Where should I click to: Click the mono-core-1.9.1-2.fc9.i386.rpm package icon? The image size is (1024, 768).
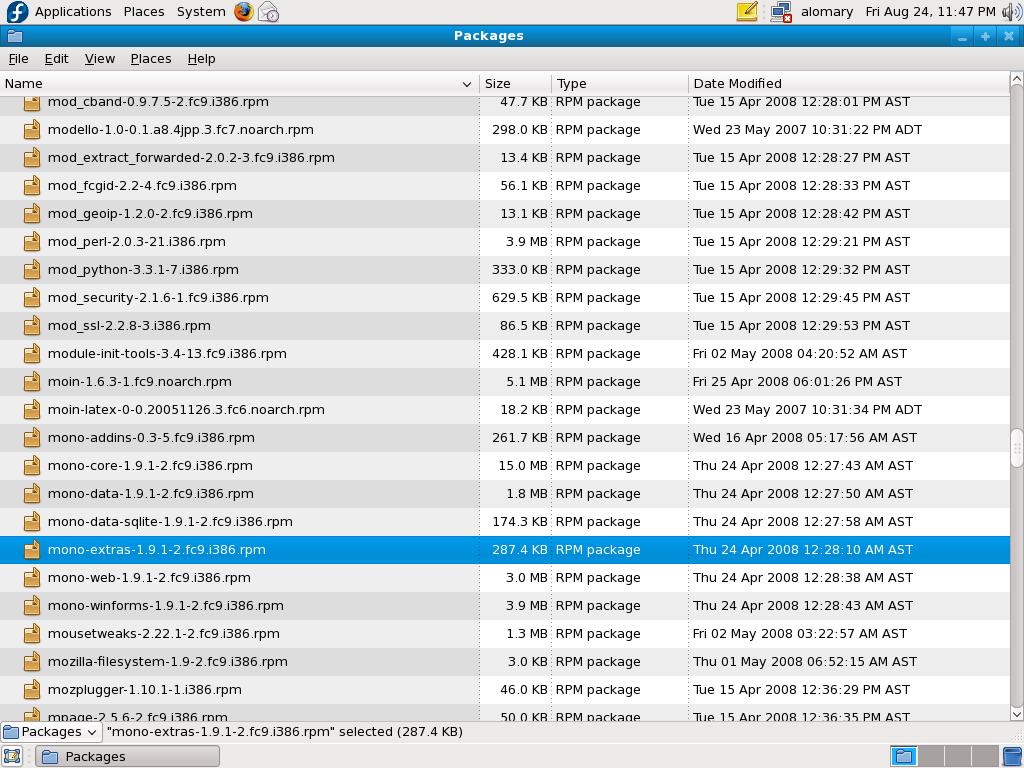(x=31, y=466)
